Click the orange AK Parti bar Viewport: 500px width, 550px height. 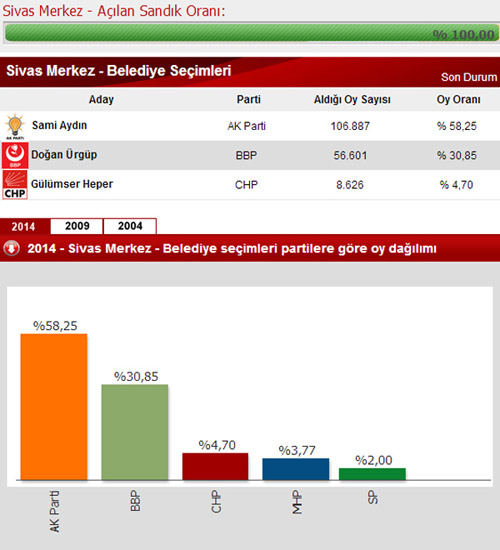pyautogui.click(x=54, y=407)
